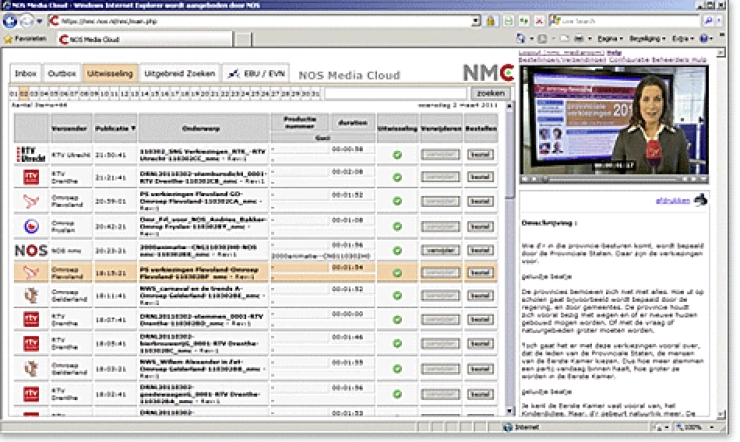Click the NMC logo in header
Viewport: 740px width, 442px height.
(487, 74)
